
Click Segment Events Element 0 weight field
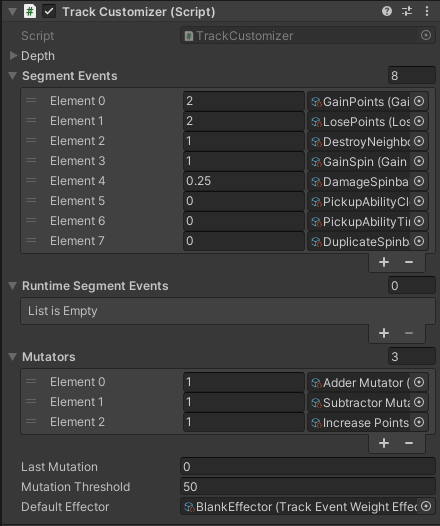pyautogui.click(x=244, y=101)
